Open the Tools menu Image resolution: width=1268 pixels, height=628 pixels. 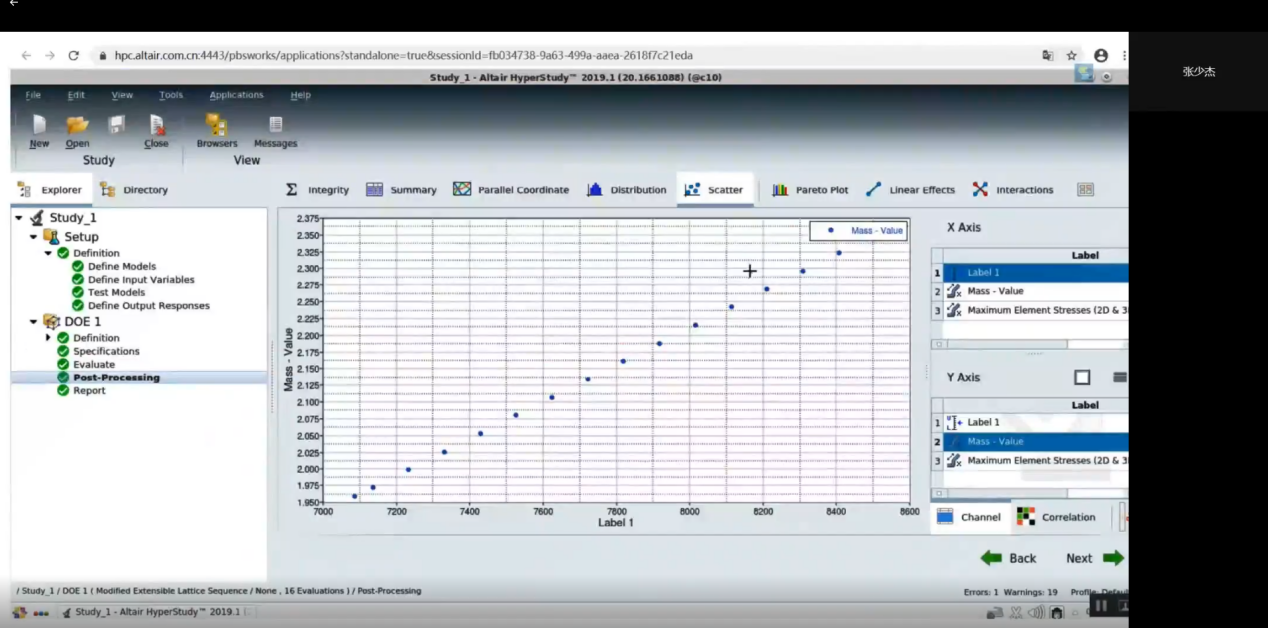tap(171, 95)
